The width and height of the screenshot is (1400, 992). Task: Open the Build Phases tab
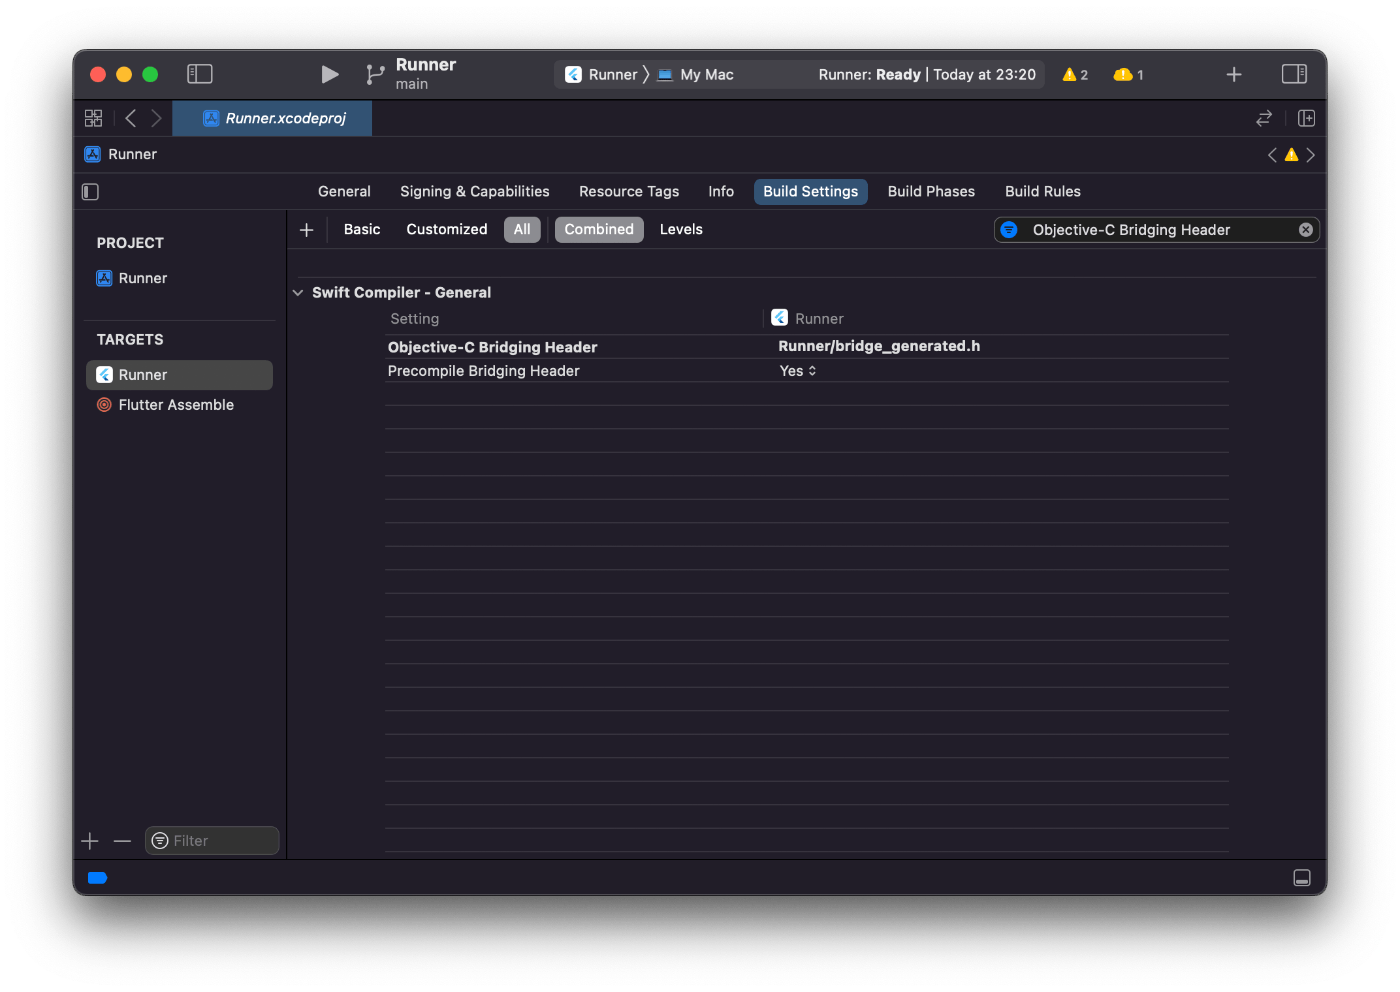[931, 191]
